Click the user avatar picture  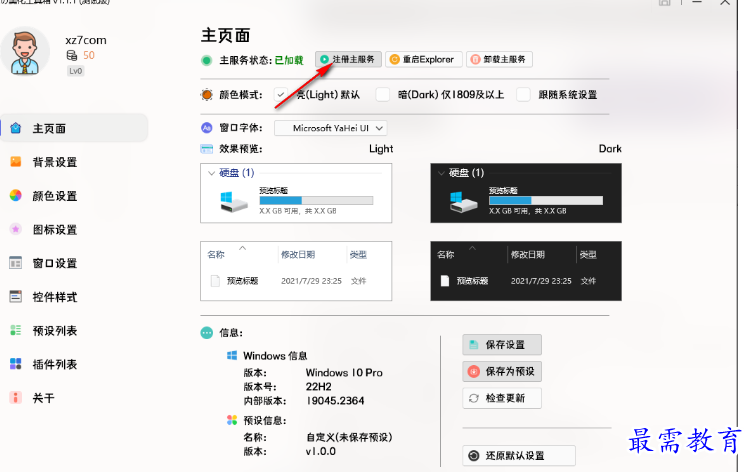24,52
